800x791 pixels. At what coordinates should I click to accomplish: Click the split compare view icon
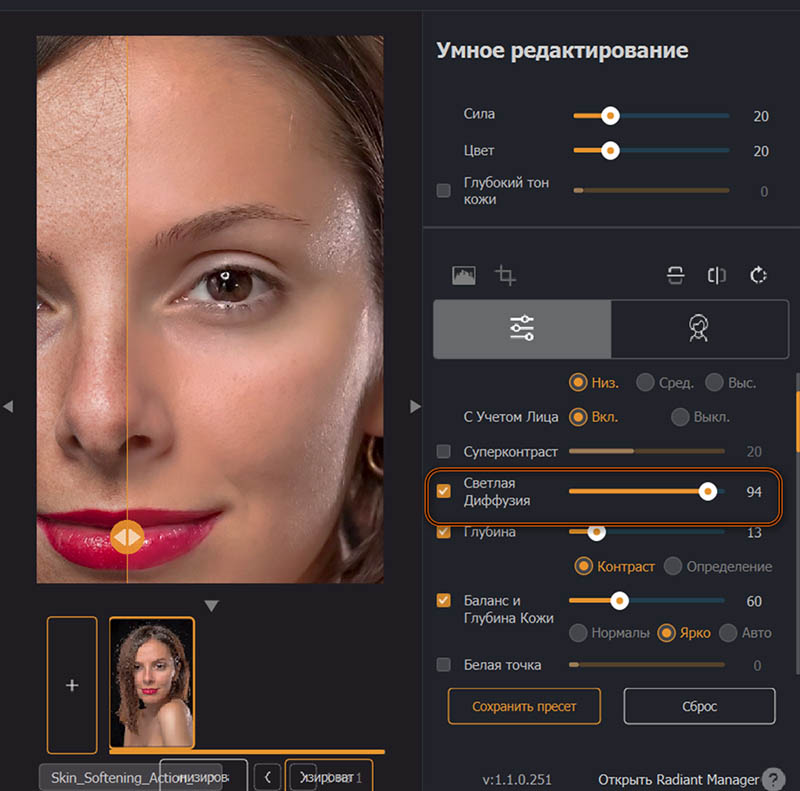point(716,276)
